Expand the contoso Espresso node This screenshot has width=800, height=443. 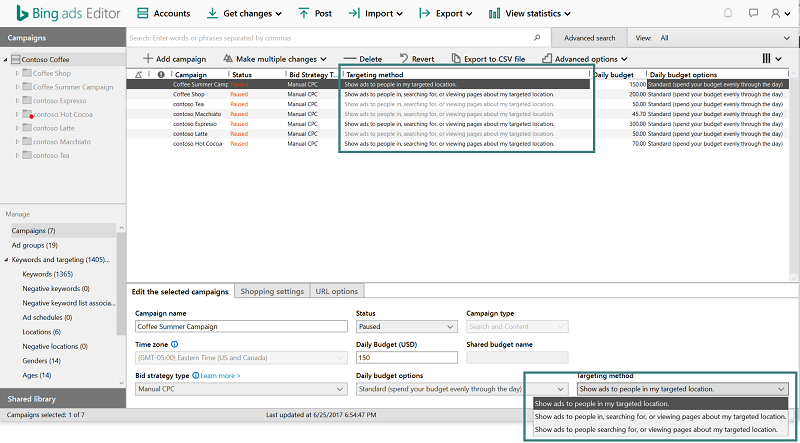coord(17,101)
